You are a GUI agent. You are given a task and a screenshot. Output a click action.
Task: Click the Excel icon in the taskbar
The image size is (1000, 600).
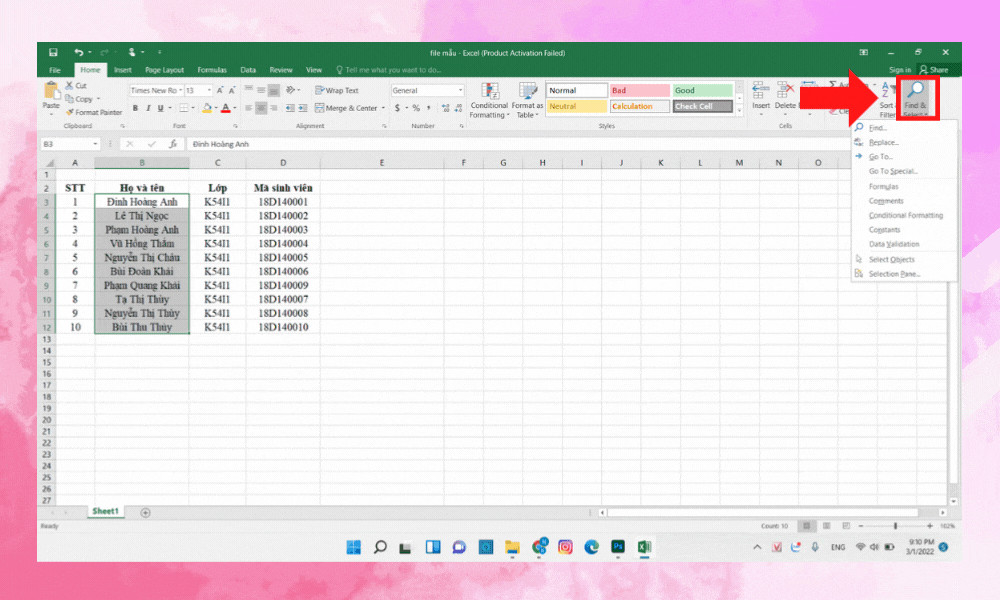point(645,547)
